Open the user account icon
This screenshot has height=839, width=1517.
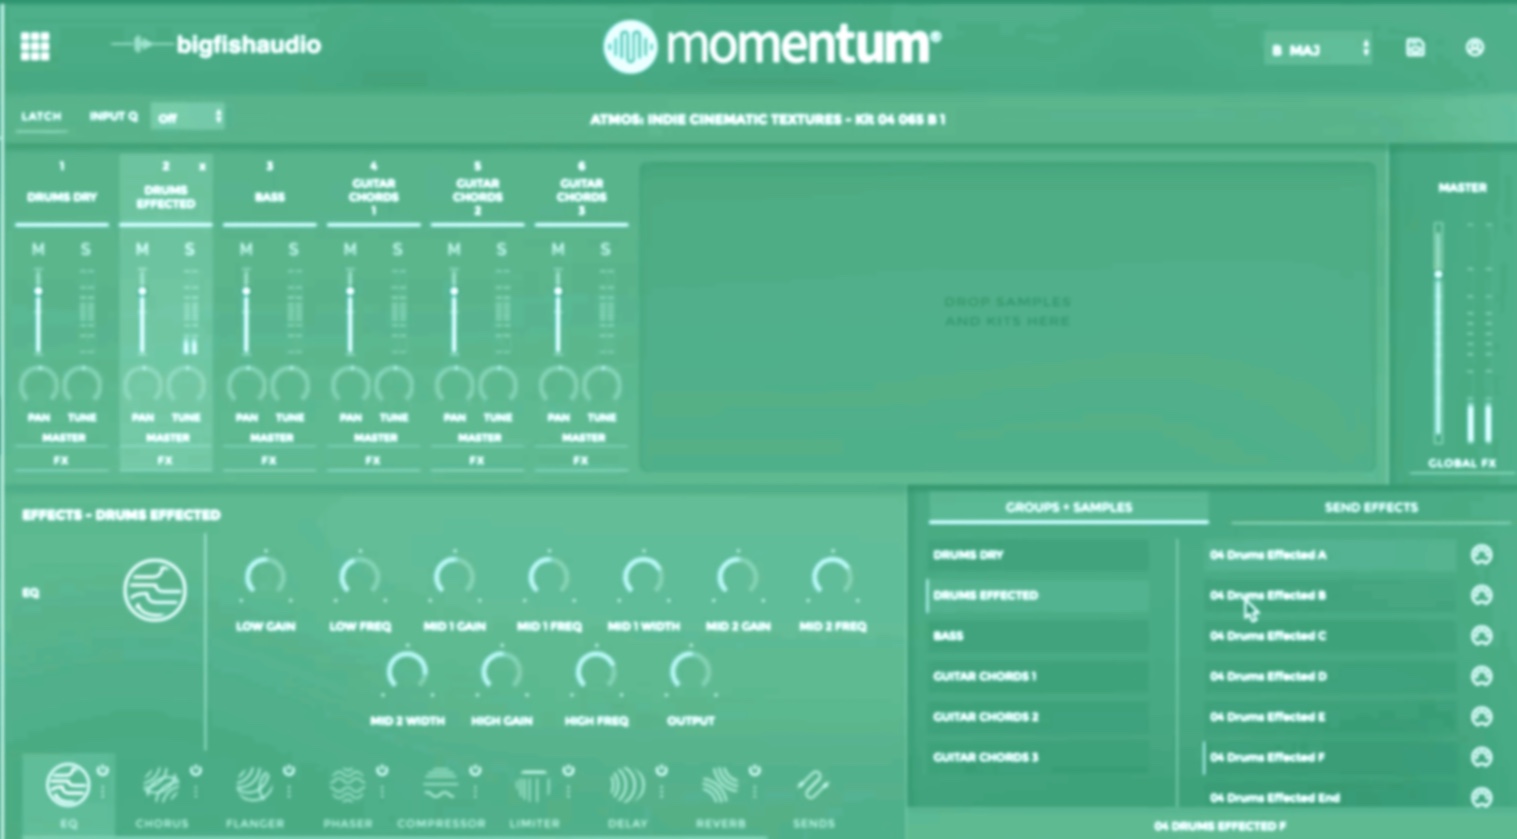(x=1475, y=48)
